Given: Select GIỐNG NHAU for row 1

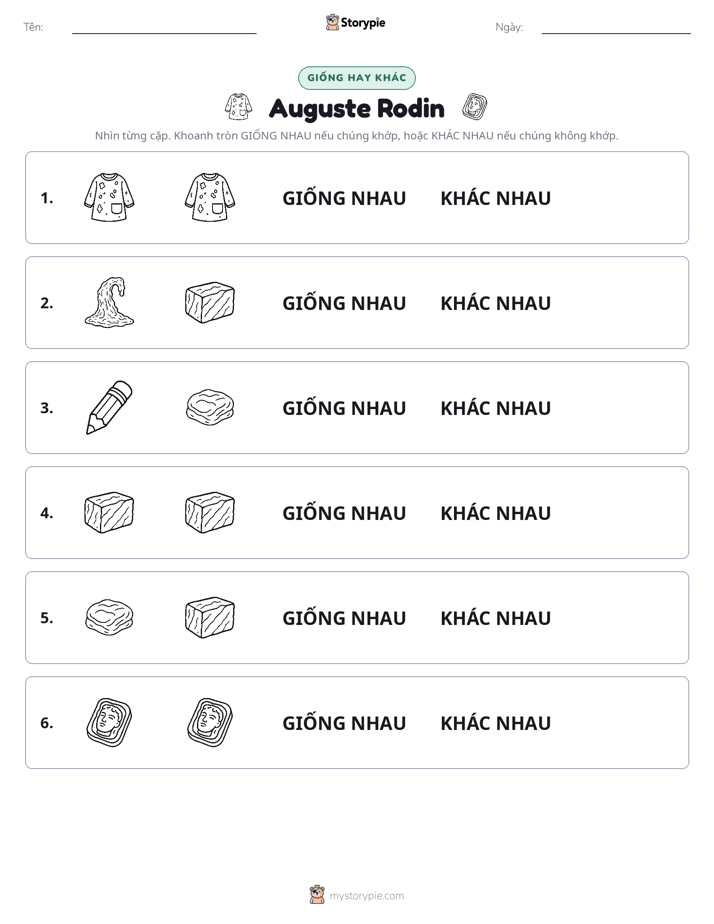Looking at the screenshot, I should (x=344, y=198).
